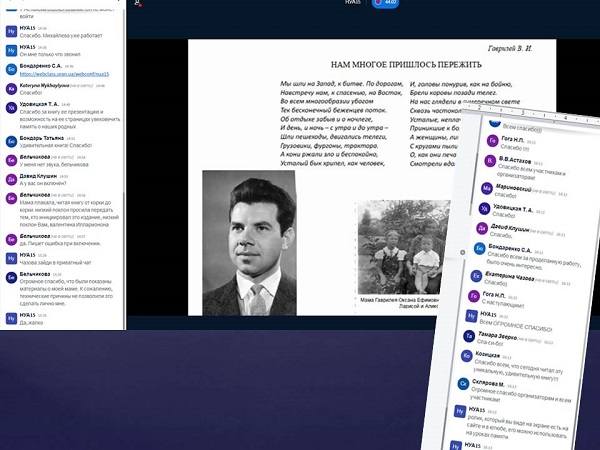Viewport: 600px width, 450px height.
Task: Click message 'Всем ОГРОМНОЕ СПАСИБО!' in overlay
Action: click(515, 327)
